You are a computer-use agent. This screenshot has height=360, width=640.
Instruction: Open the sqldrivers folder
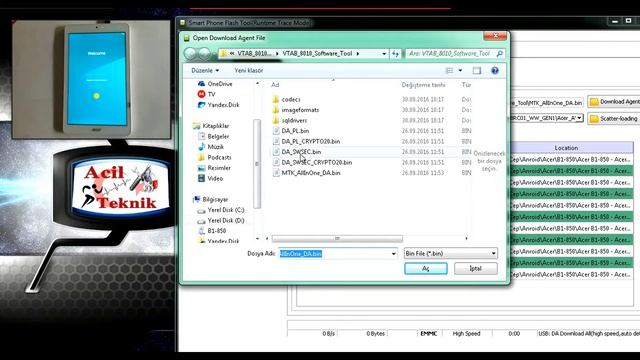click(294, 120)
